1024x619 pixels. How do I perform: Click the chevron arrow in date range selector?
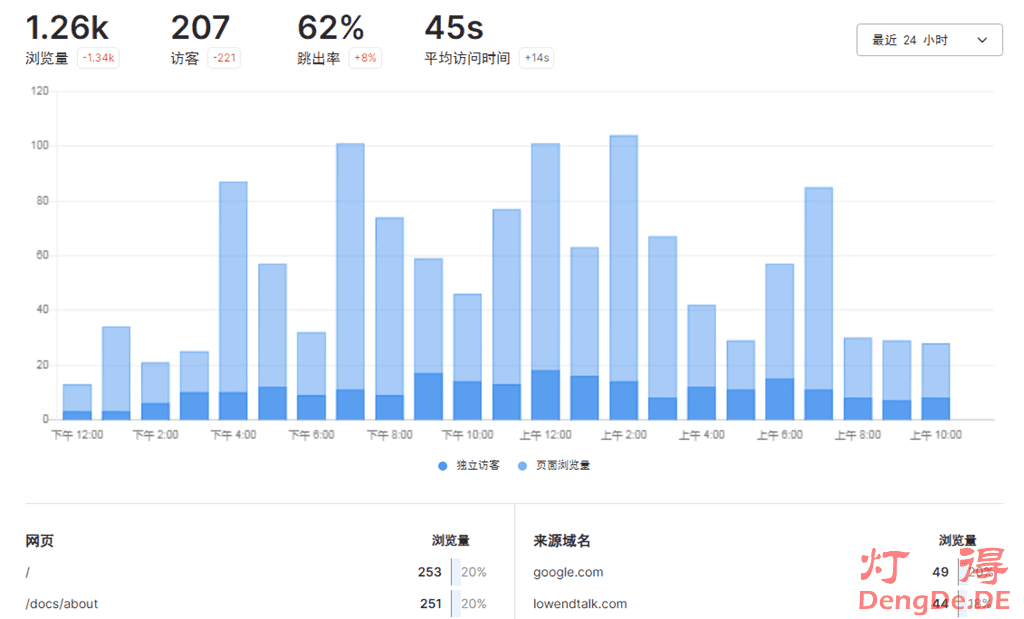[982, 40]
